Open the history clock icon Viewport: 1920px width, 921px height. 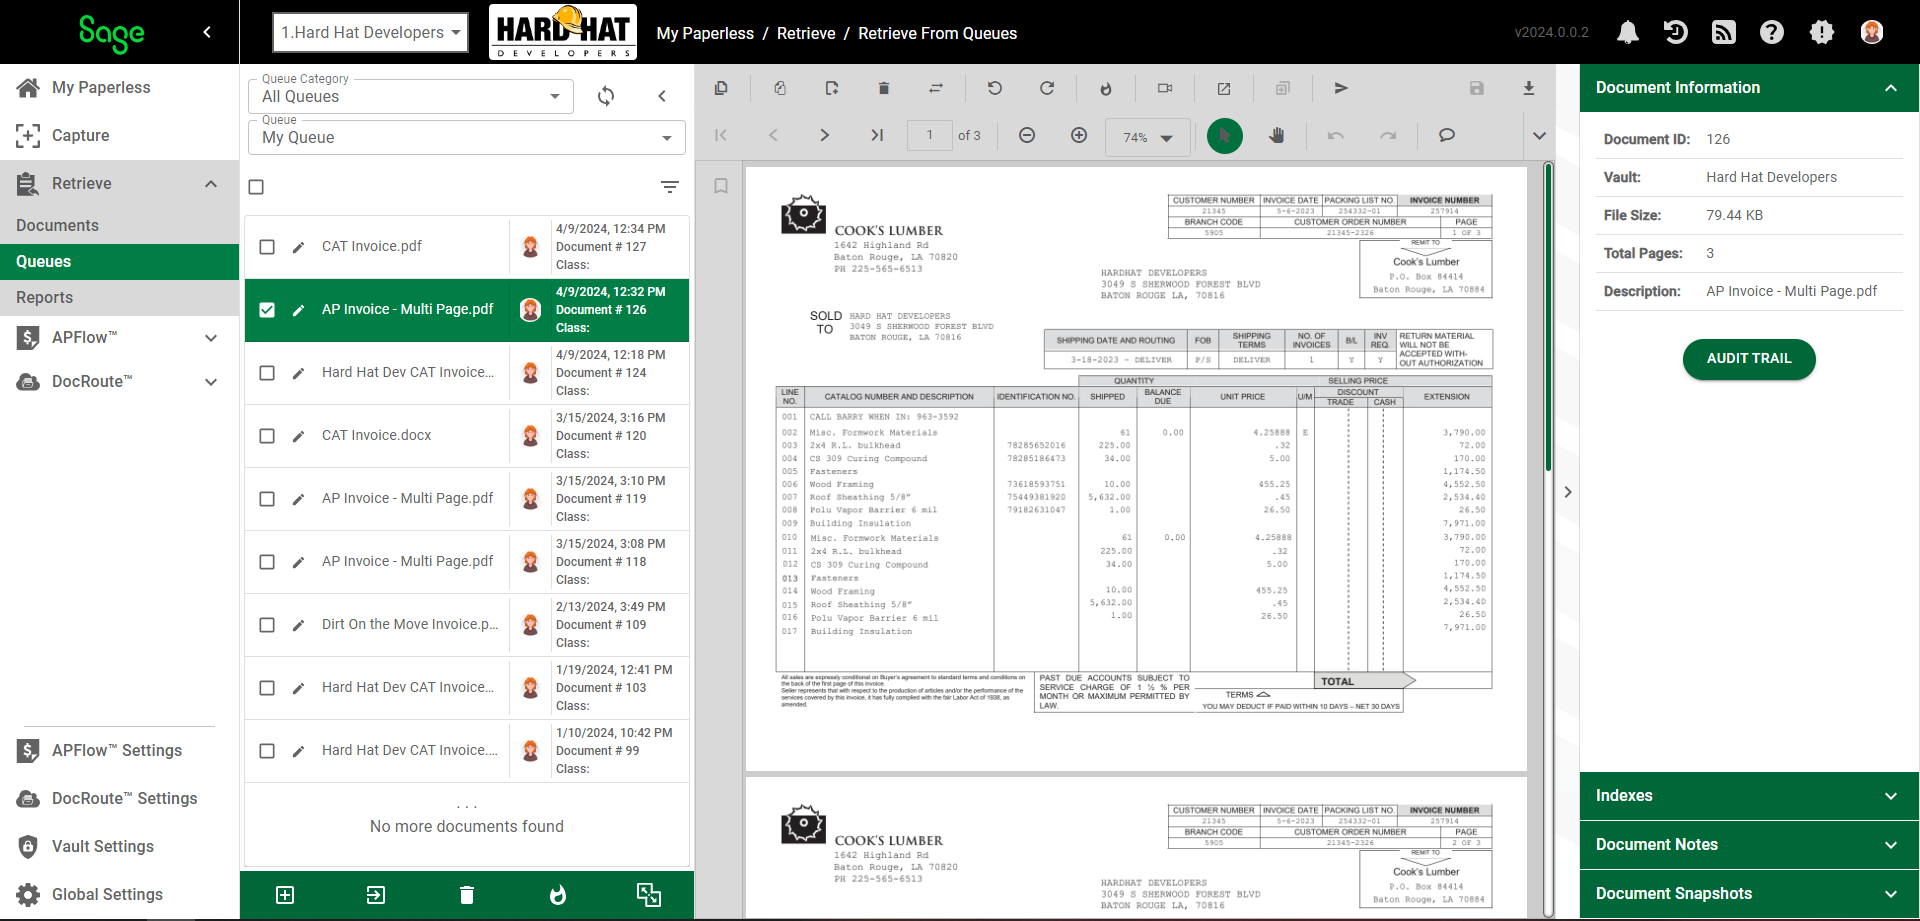(1676, 33)
